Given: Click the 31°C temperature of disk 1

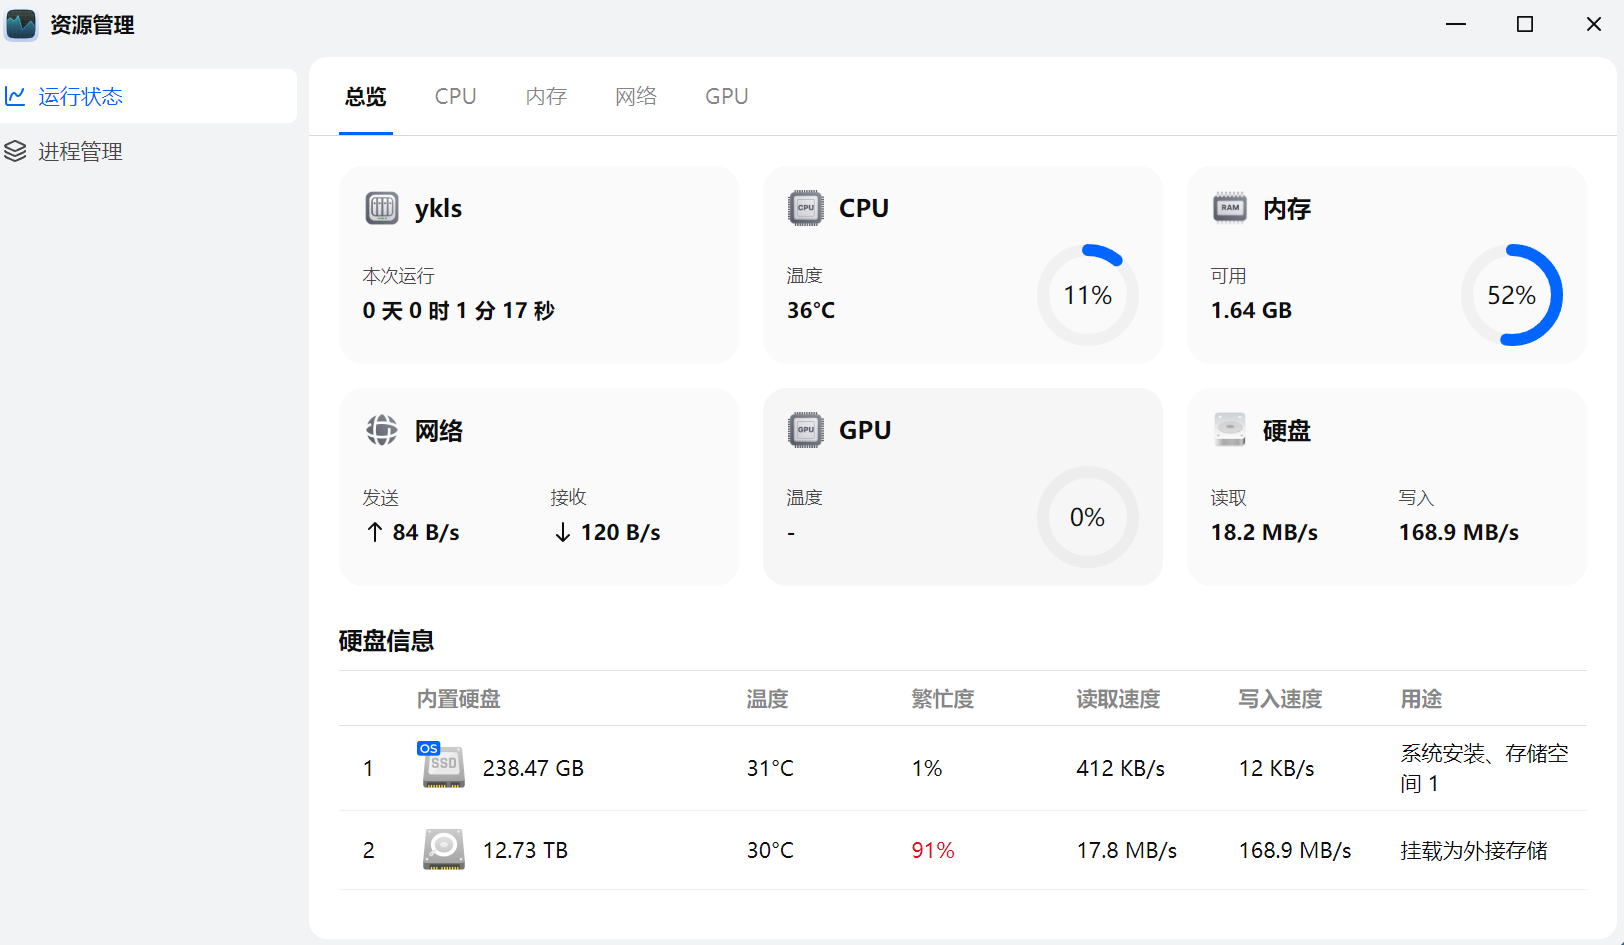Looking at the screenshot, I should coord(770,768).
